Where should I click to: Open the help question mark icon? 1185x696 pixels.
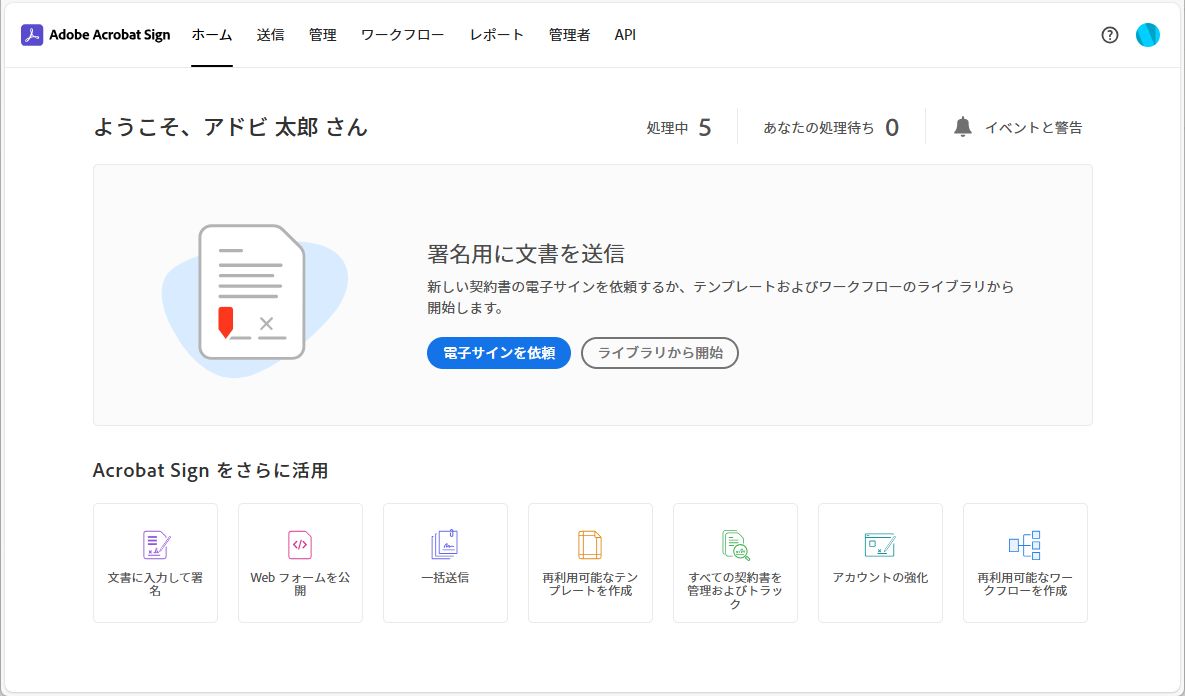(1109, 35)
